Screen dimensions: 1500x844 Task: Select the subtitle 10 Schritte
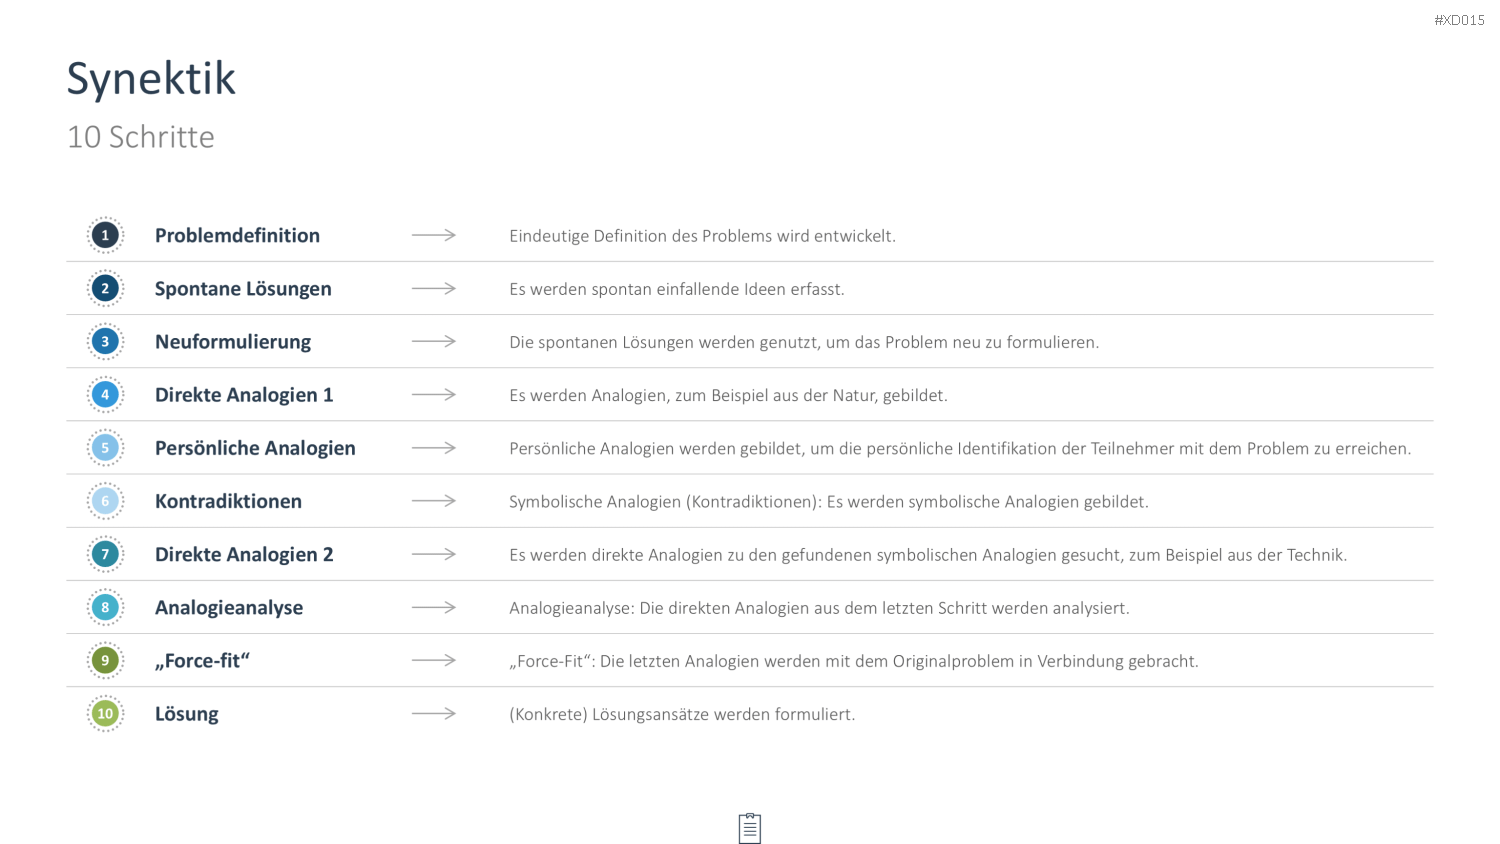coord(141,137)
